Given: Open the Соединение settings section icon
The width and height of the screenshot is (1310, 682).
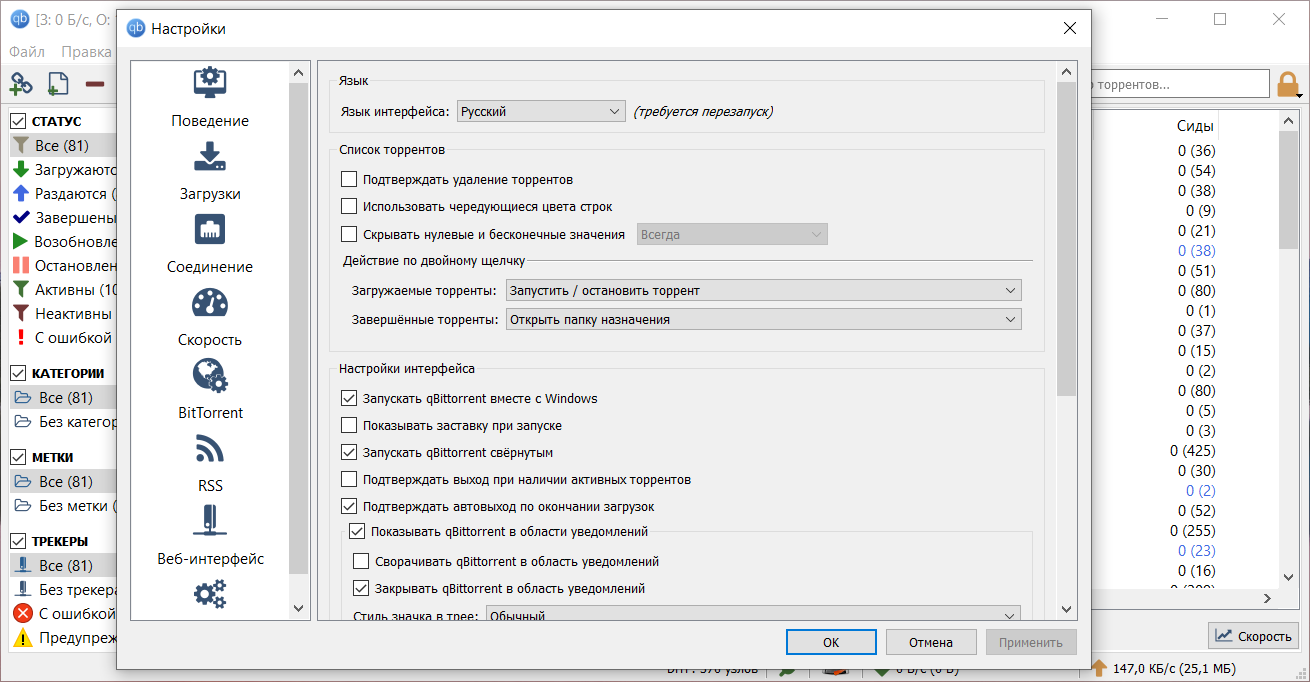Looking at the screenshot, I should click(210, 231).
